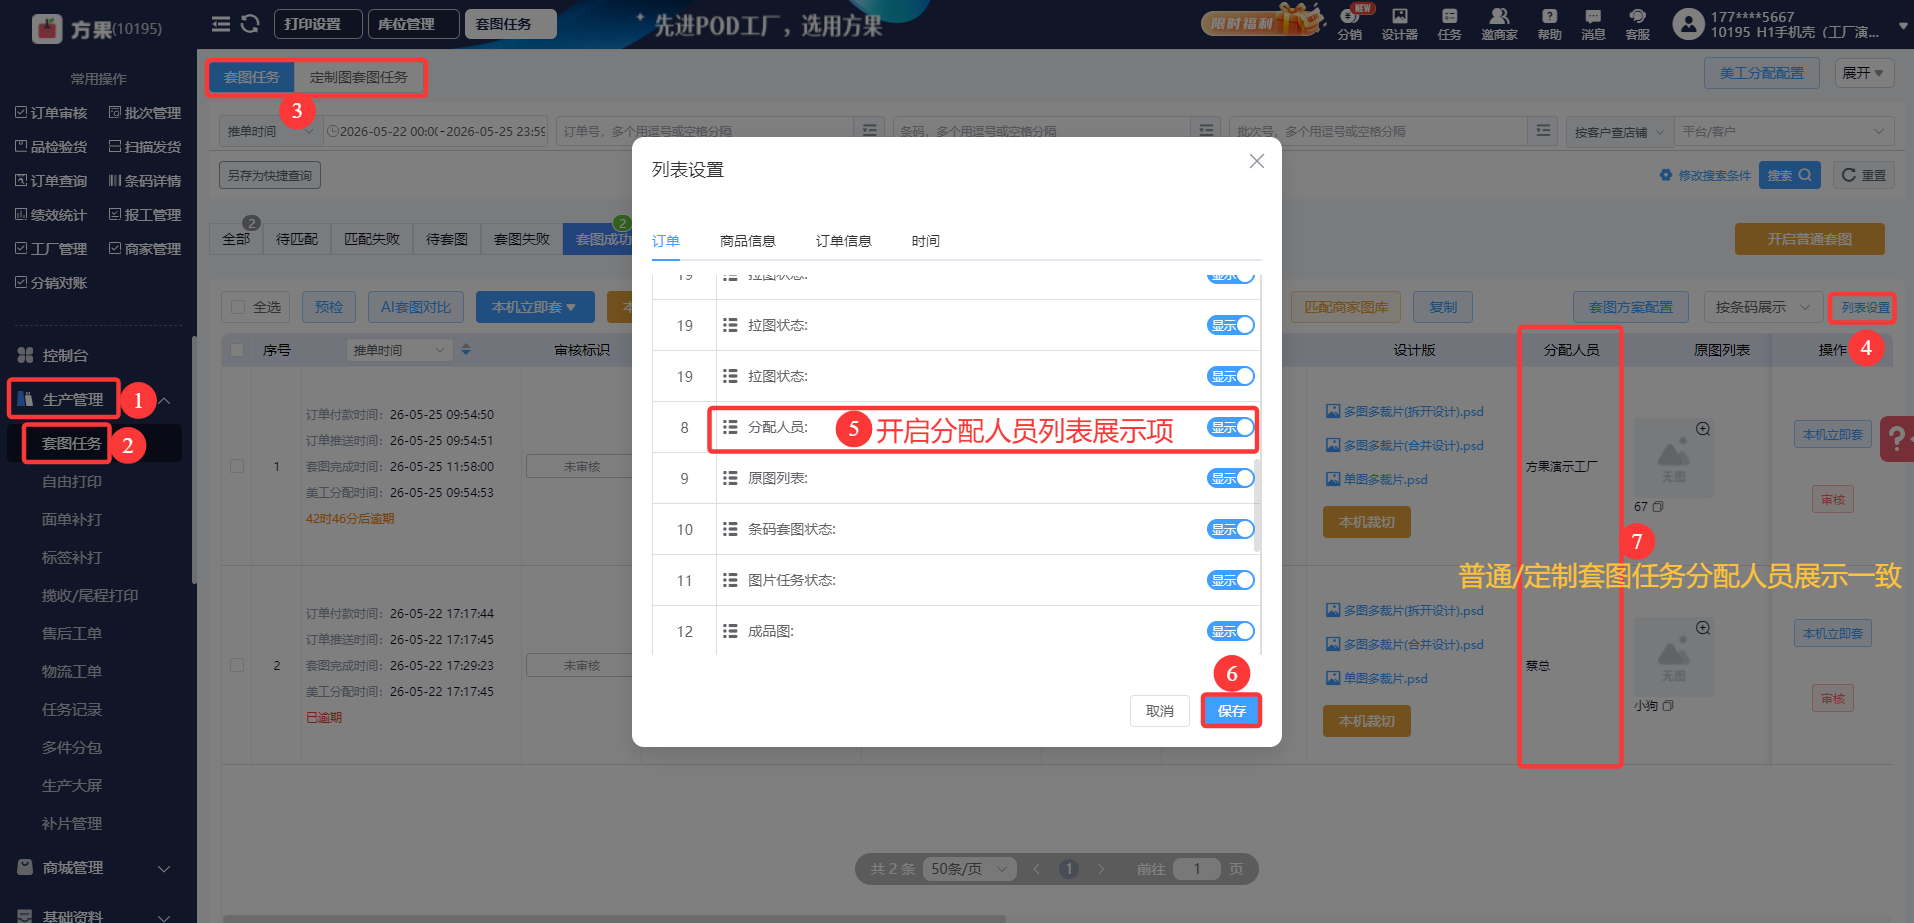This screenshot has width=1914, height=923.
Task: Select the 套图失败 status tab
Action: (522, 239)
